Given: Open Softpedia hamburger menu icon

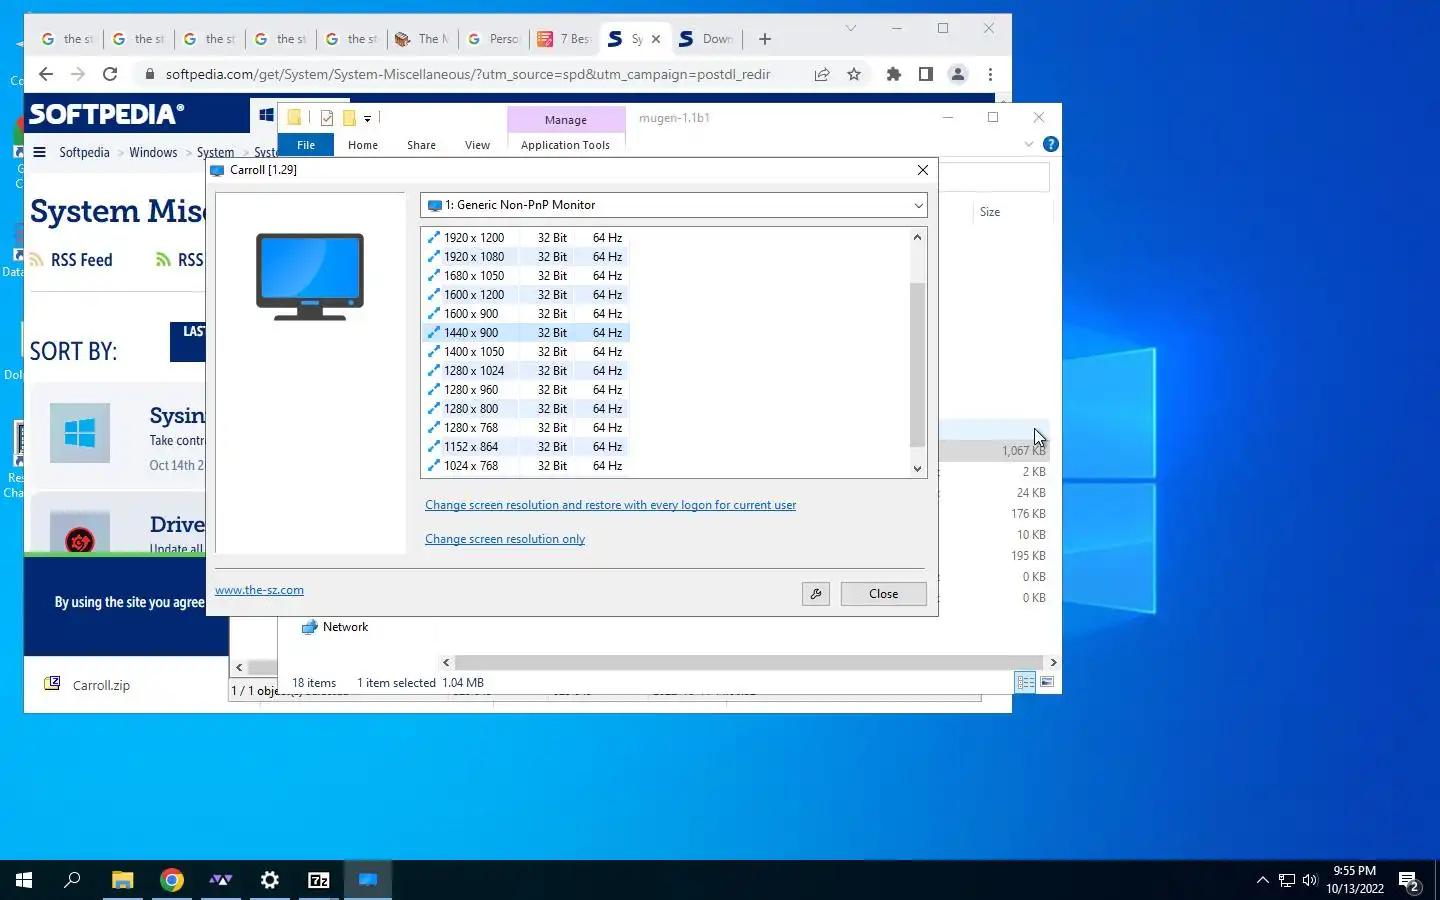Looking at the screenshot, I should point(39,152).
